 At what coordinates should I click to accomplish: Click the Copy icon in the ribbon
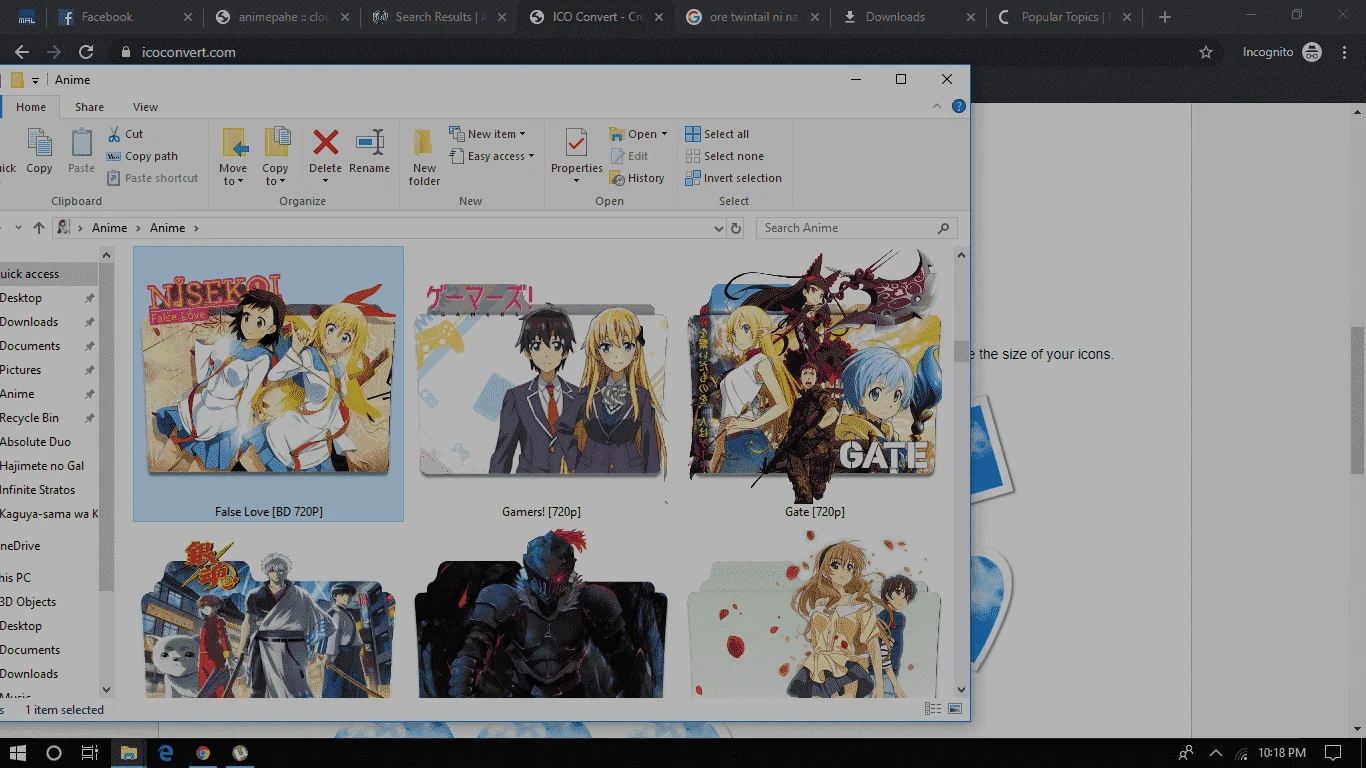pyautogui.click(x=39, y=151)
